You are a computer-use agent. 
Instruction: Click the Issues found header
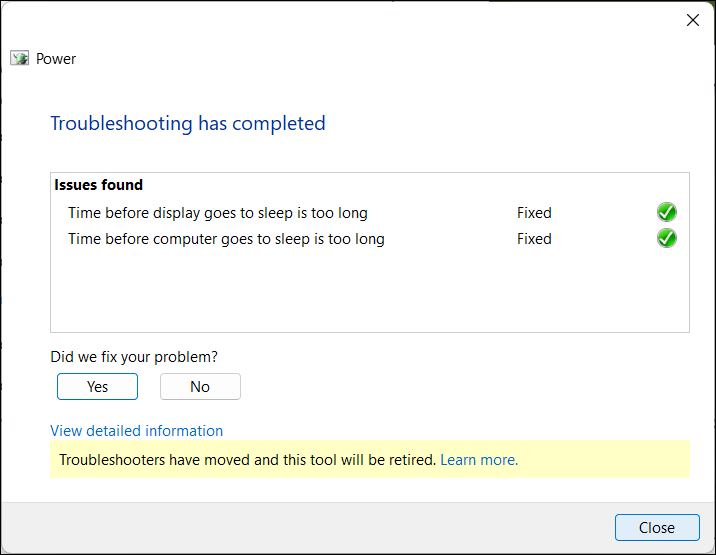tap(98, 185)
